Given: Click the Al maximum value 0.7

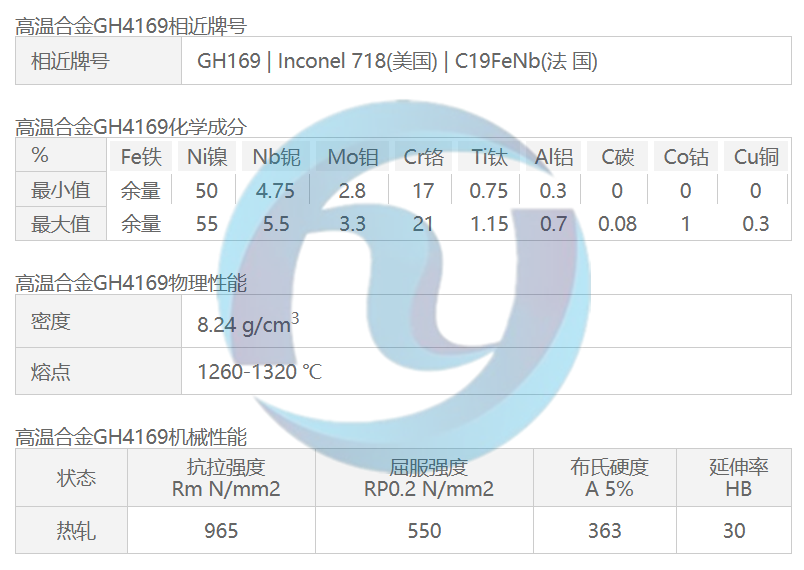Looking at the screenshot, I should tap(553, 224).
